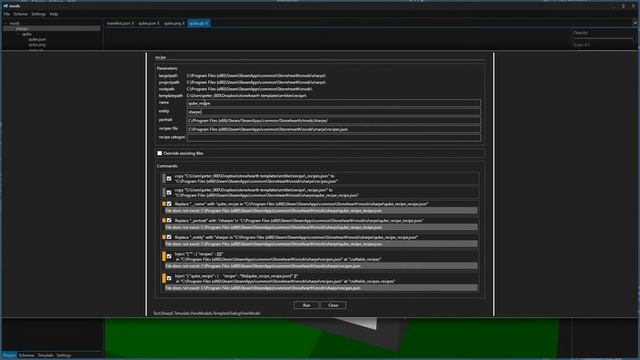Click the recipes file input field
Viewport: 640px width, 360px height.
pos(333,129)
